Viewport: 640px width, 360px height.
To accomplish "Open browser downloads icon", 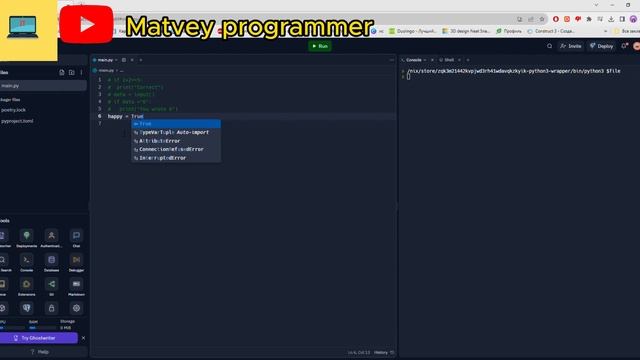I will [x=611, y=19].
